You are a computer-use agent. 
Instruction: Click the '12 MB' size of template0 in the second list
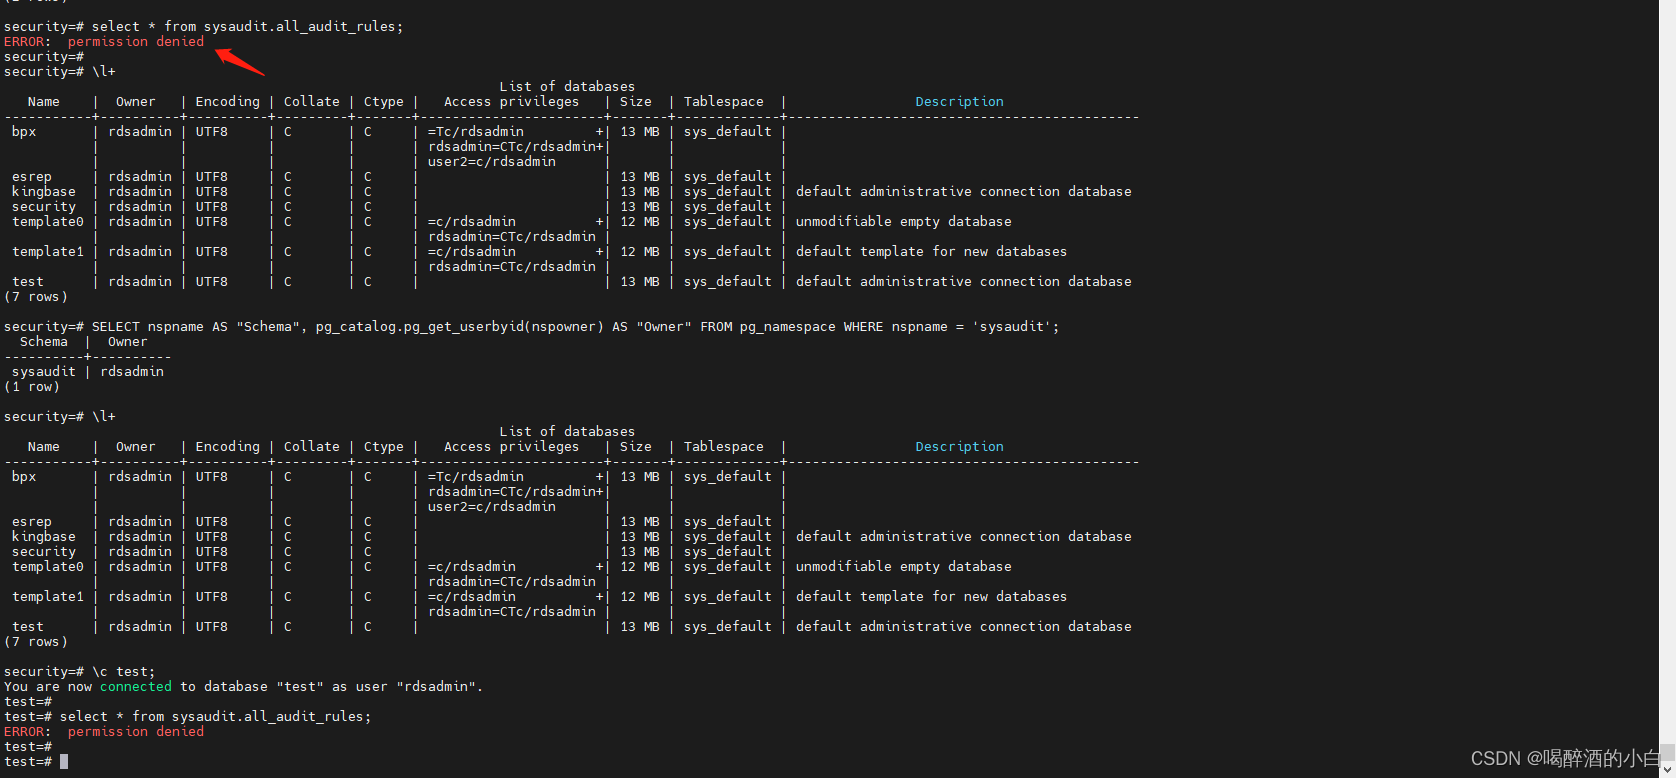pyautogui.click(x=640, y=567)
